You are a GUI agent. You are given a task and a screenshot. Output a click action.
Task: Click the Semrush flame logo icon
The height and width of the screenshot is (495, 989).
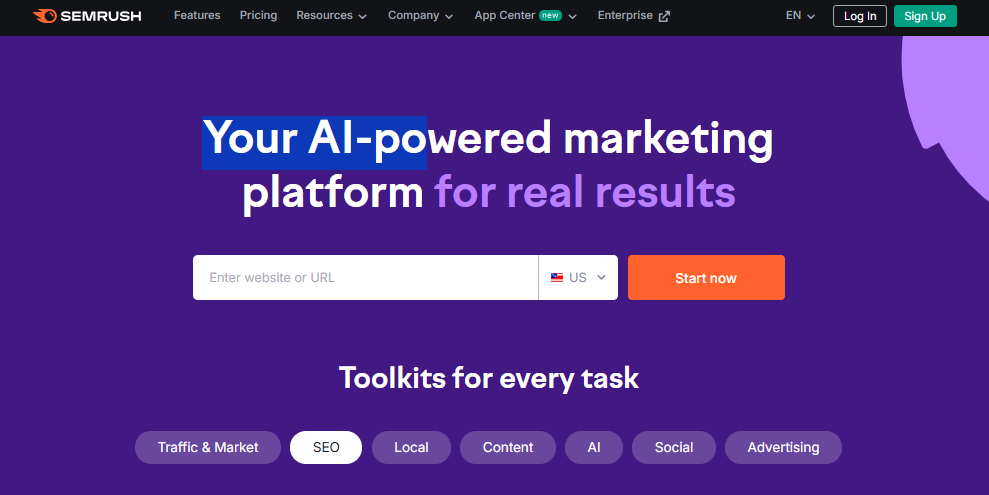[x=45, y=16]
